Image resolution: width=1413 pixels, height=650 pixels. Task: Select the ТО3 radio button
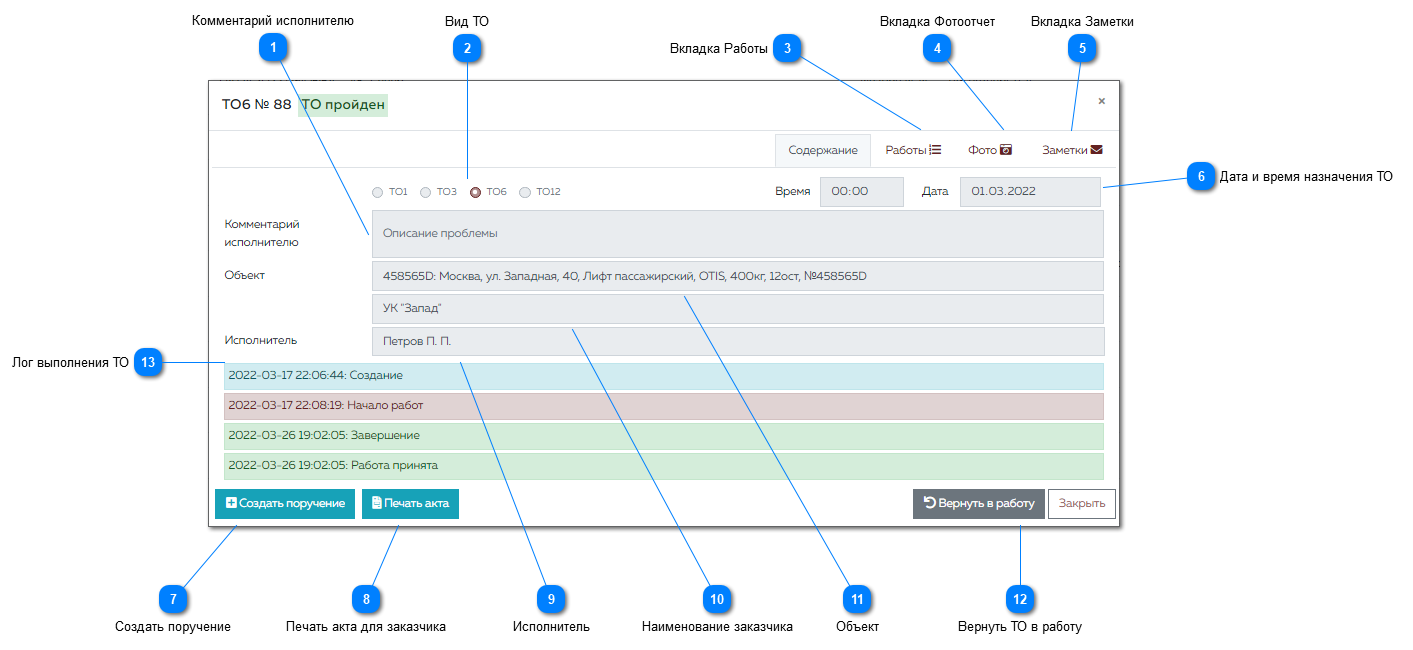click(x=425, y=192)
